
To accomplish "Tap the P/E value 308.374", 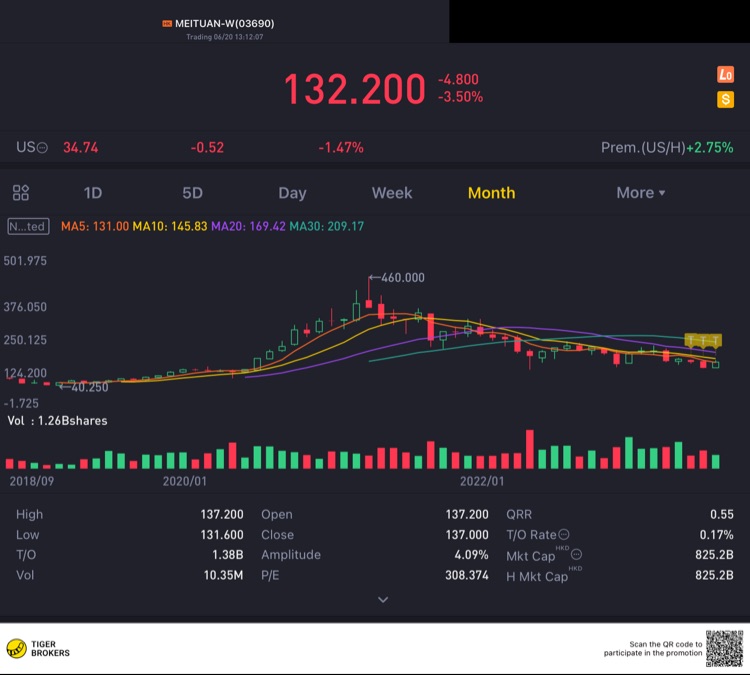I will pos(467,575).
